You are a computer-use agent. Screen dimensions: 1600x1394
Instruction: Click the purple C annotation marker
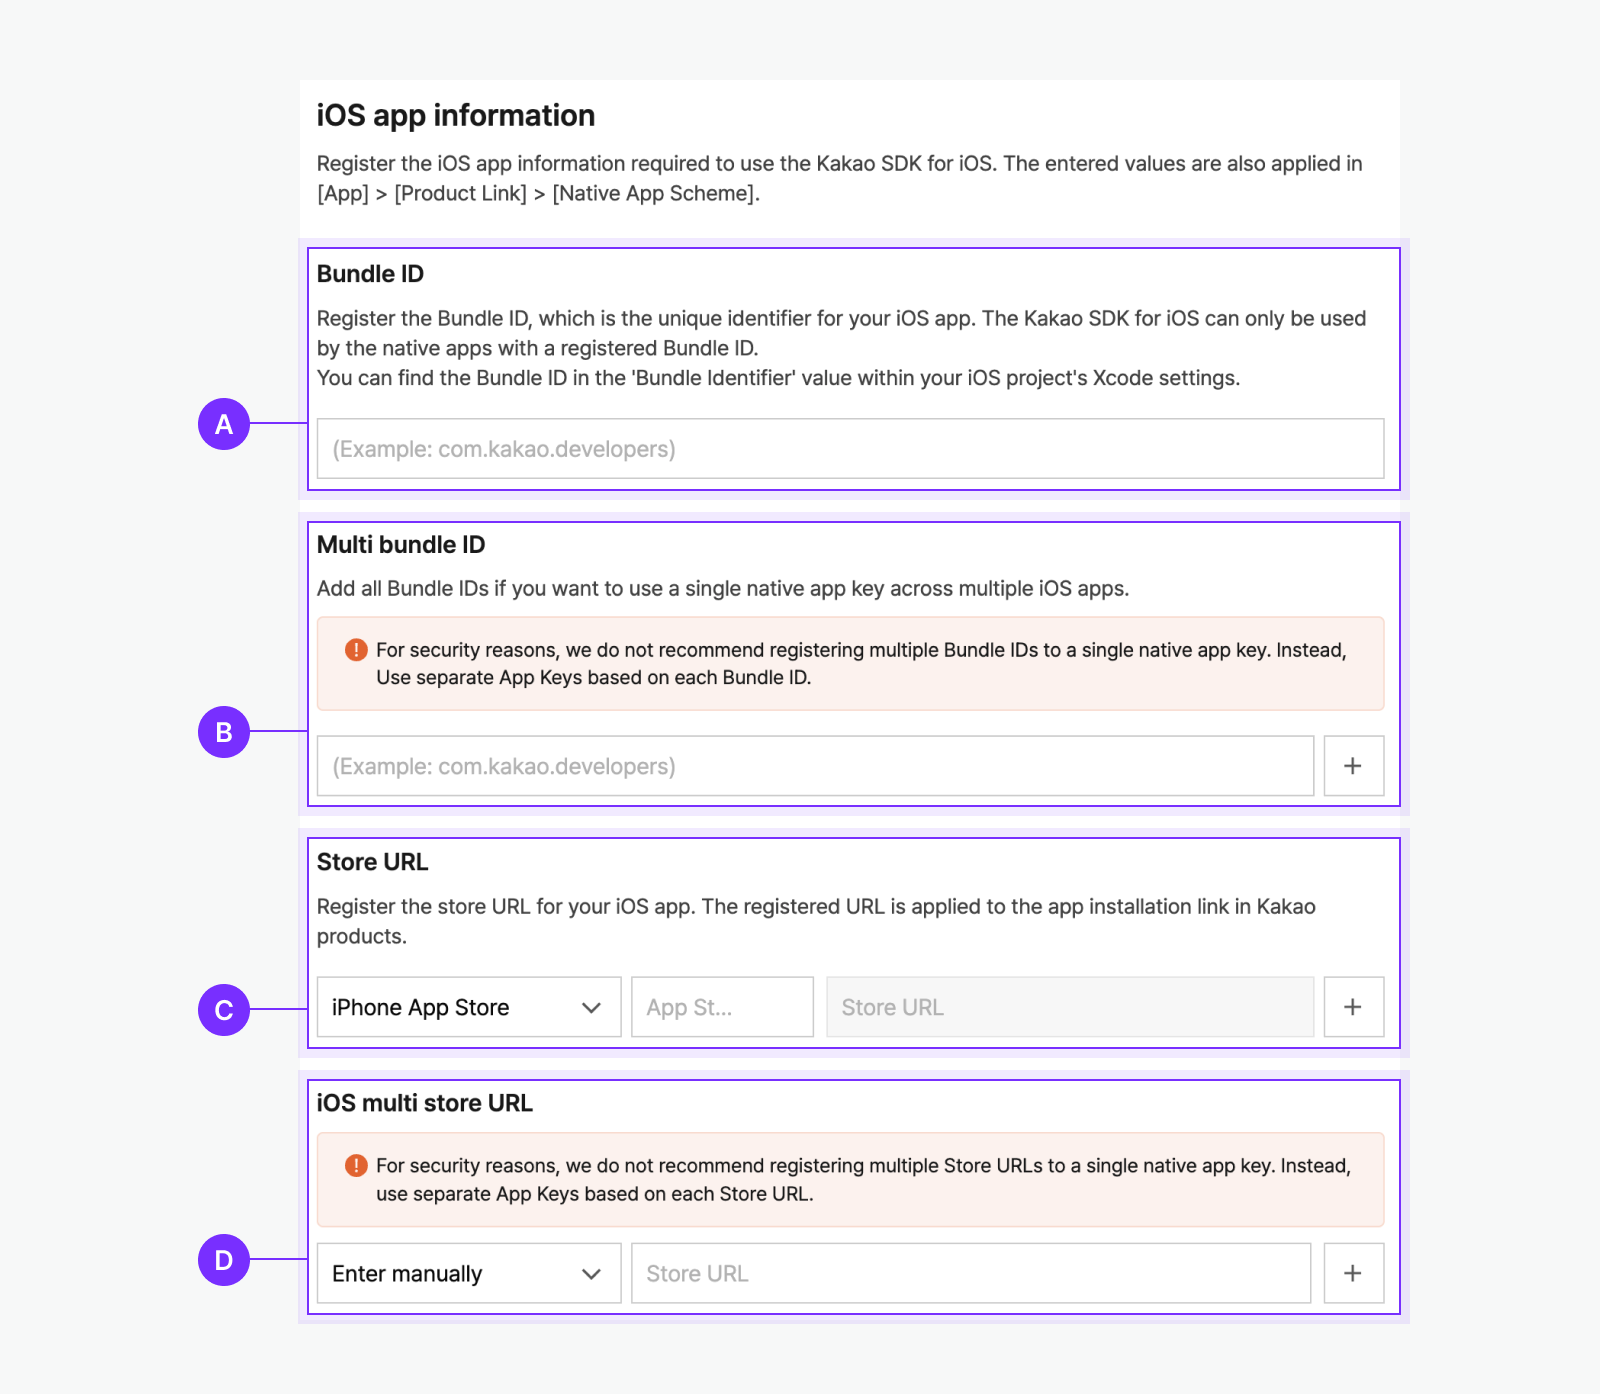(x=224, y=1010)
